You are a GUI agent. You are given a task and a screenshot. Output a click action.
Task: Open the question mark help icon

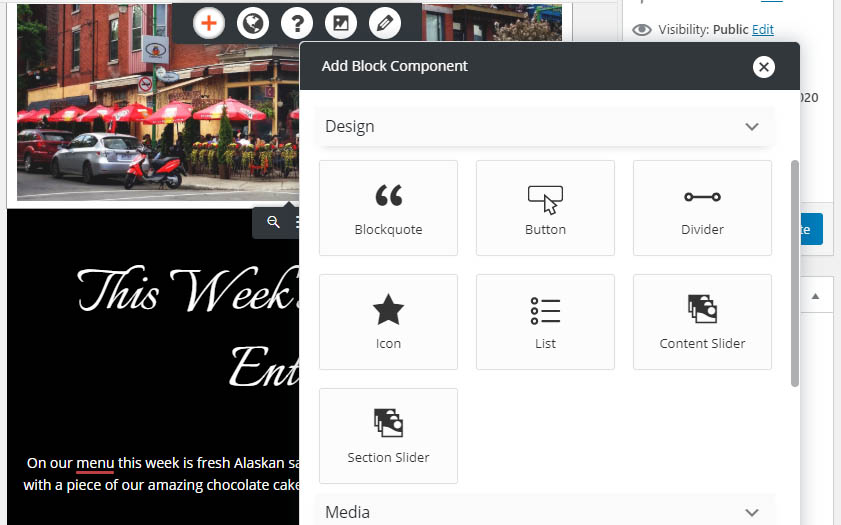pyautogui.click(x=296, y=23)
